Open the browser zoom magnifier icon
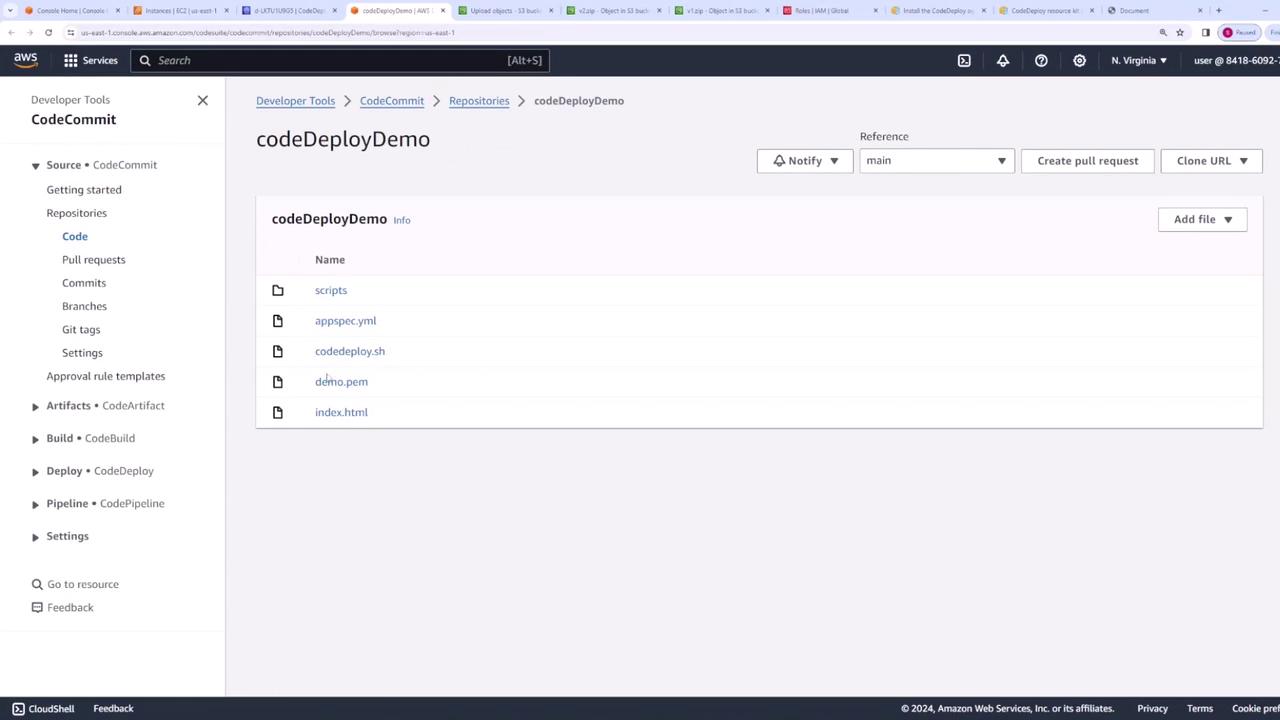 click(x=1163, y=32)
